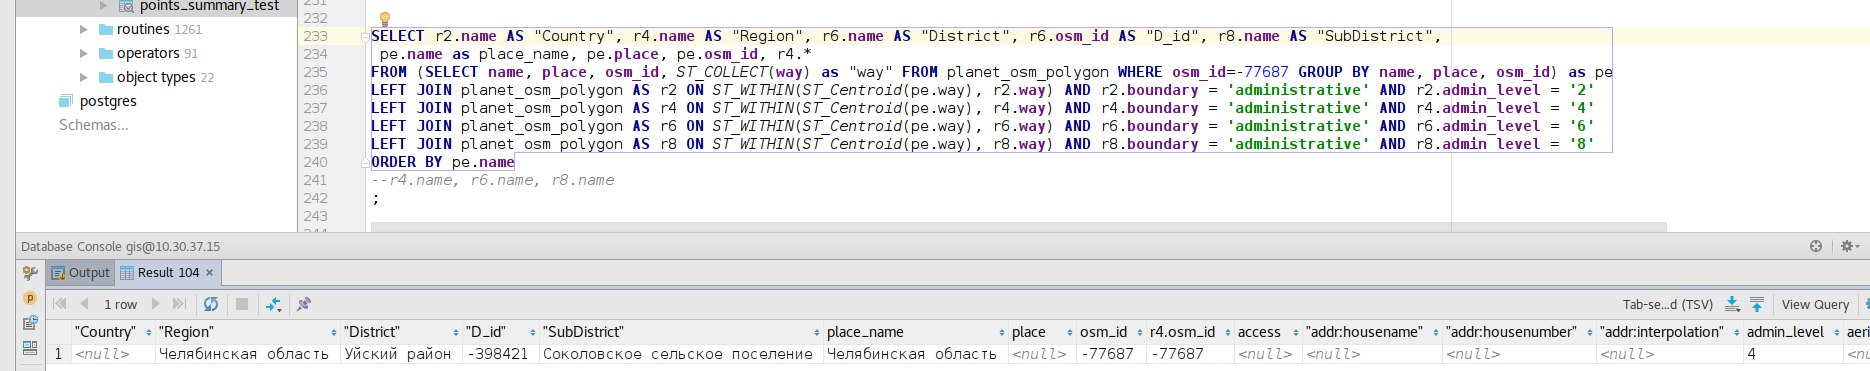Sort by the "Region" column arrows

pyautogui.click(x=334, y=332)
